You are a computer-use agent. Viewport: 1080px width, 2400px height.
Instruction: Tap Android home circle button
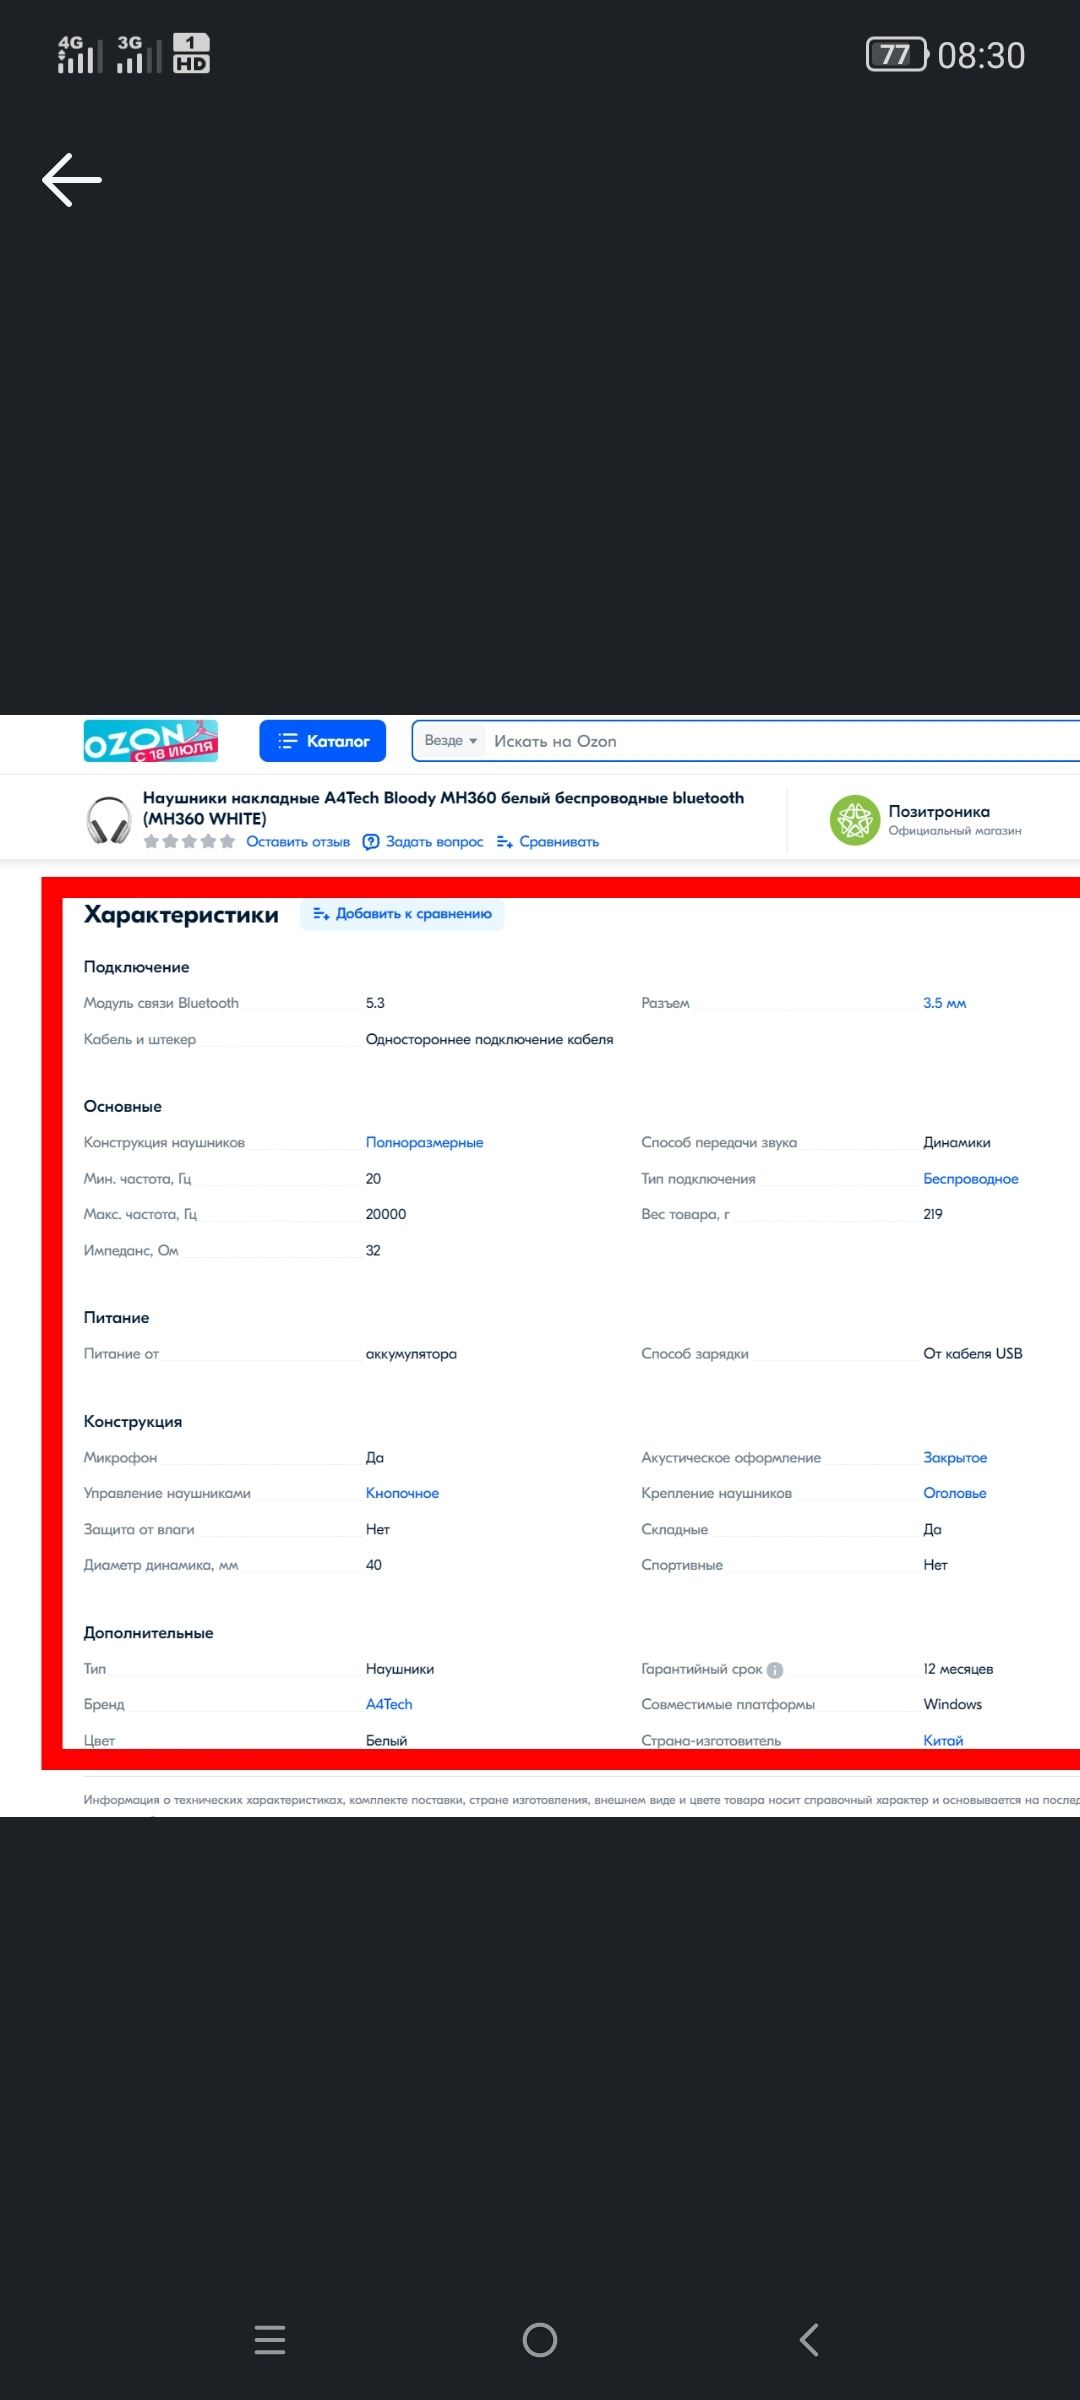tap(540, 2340)
